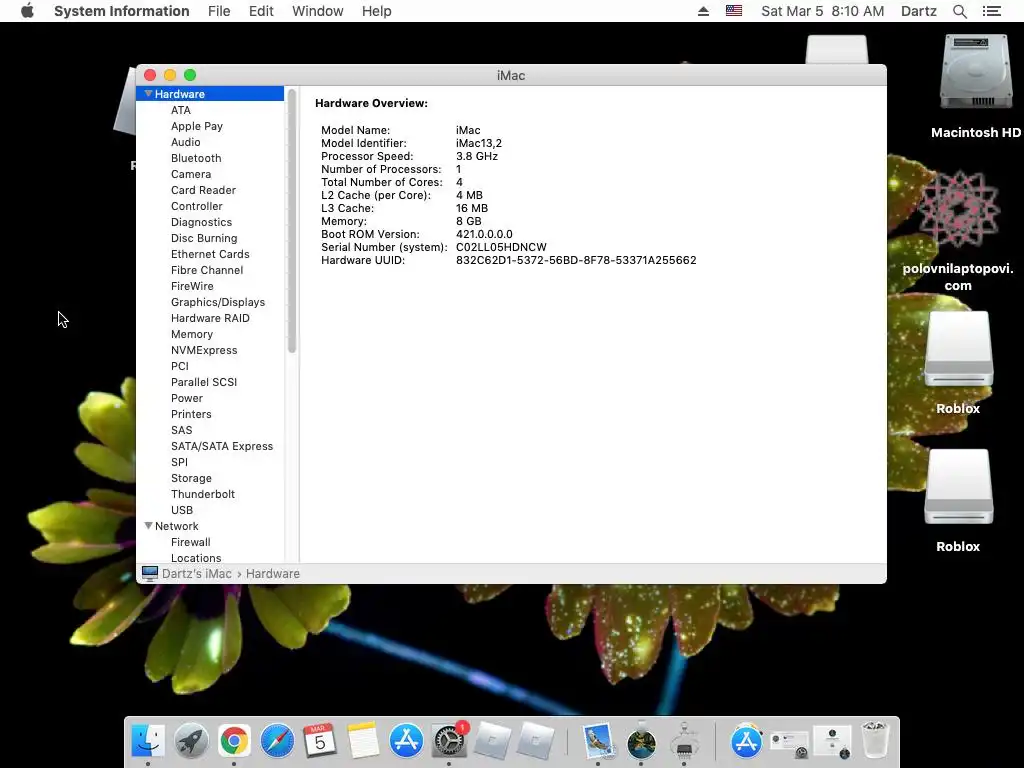Select Firewall under Network

pyautogui.click(x=190, y=542)
